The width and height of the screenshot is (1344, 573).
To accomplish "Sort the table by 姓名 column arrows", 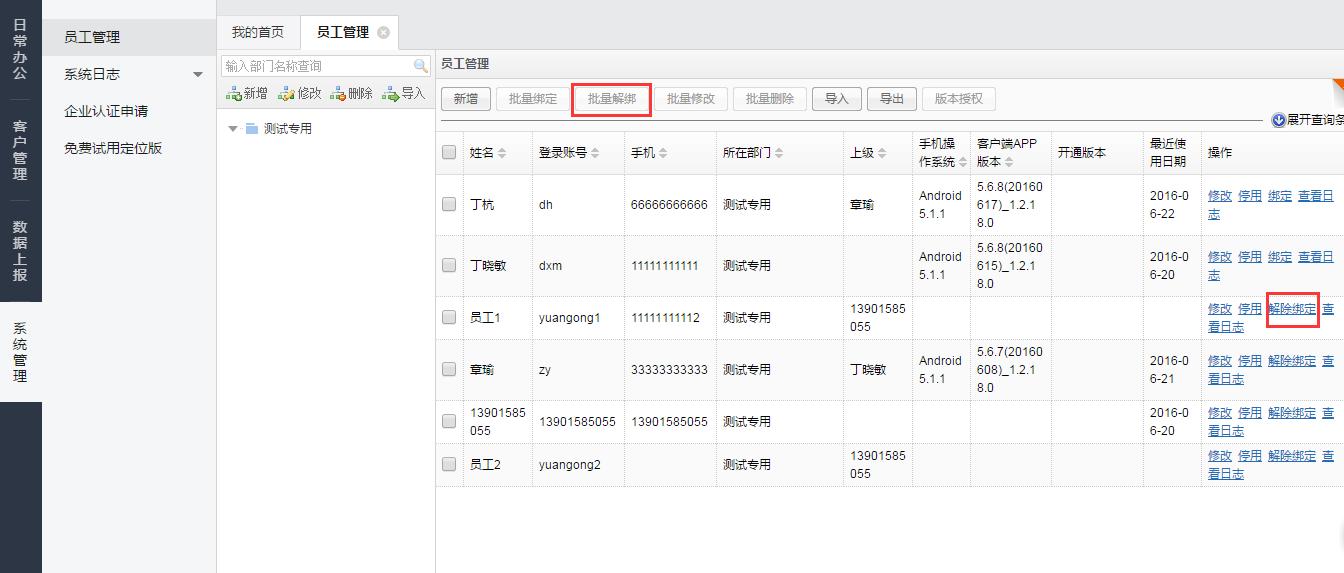I will pos(502,153).
